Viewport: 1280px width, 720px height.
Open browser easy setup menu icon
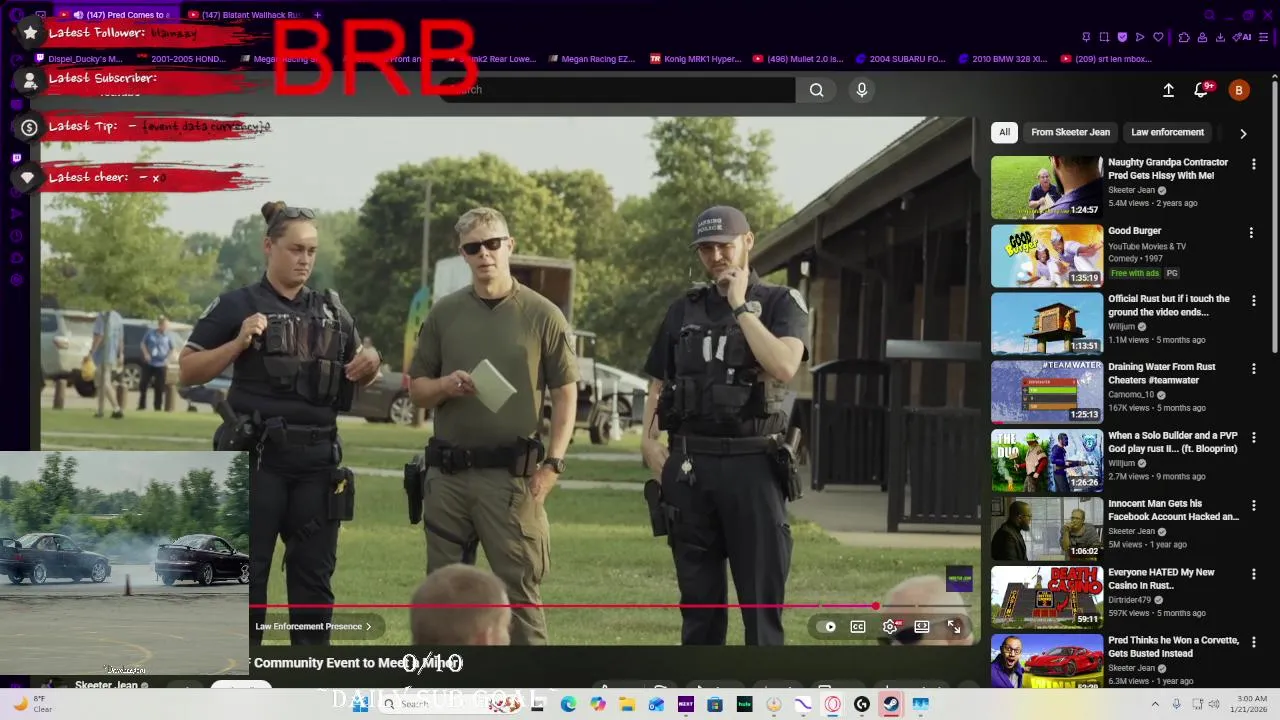coord(1265,37)
